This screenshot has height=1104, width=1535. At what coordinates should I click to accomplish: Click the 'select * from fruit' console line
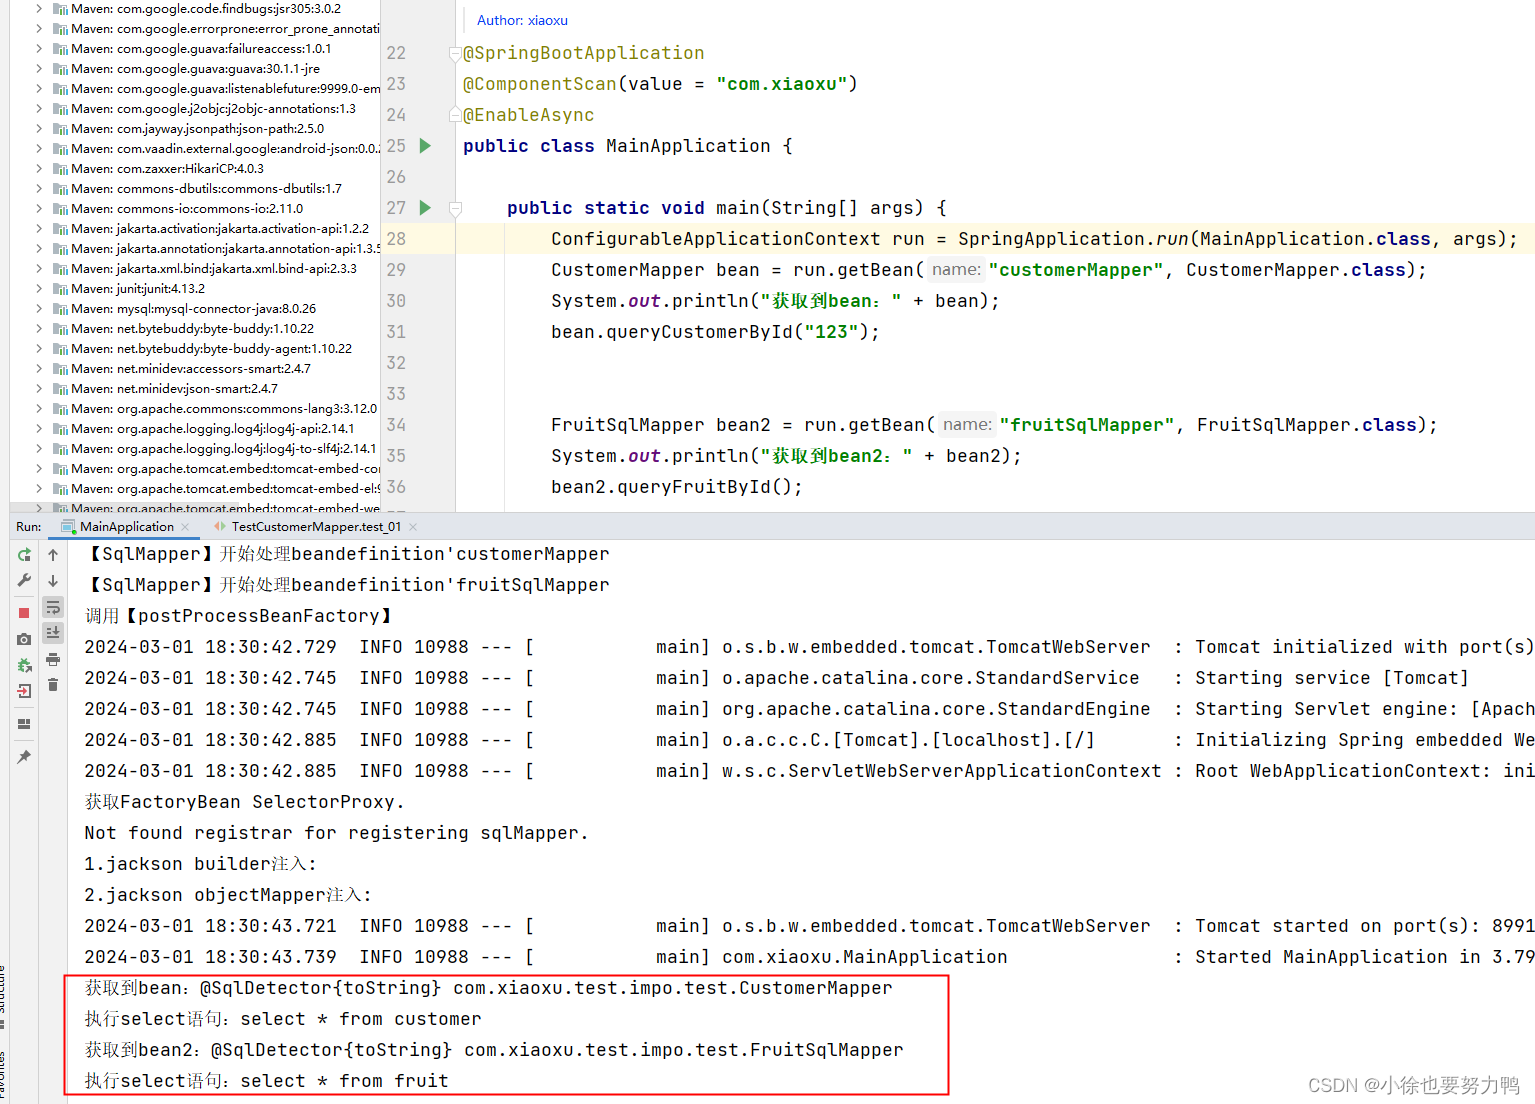tap(267, 1081)
